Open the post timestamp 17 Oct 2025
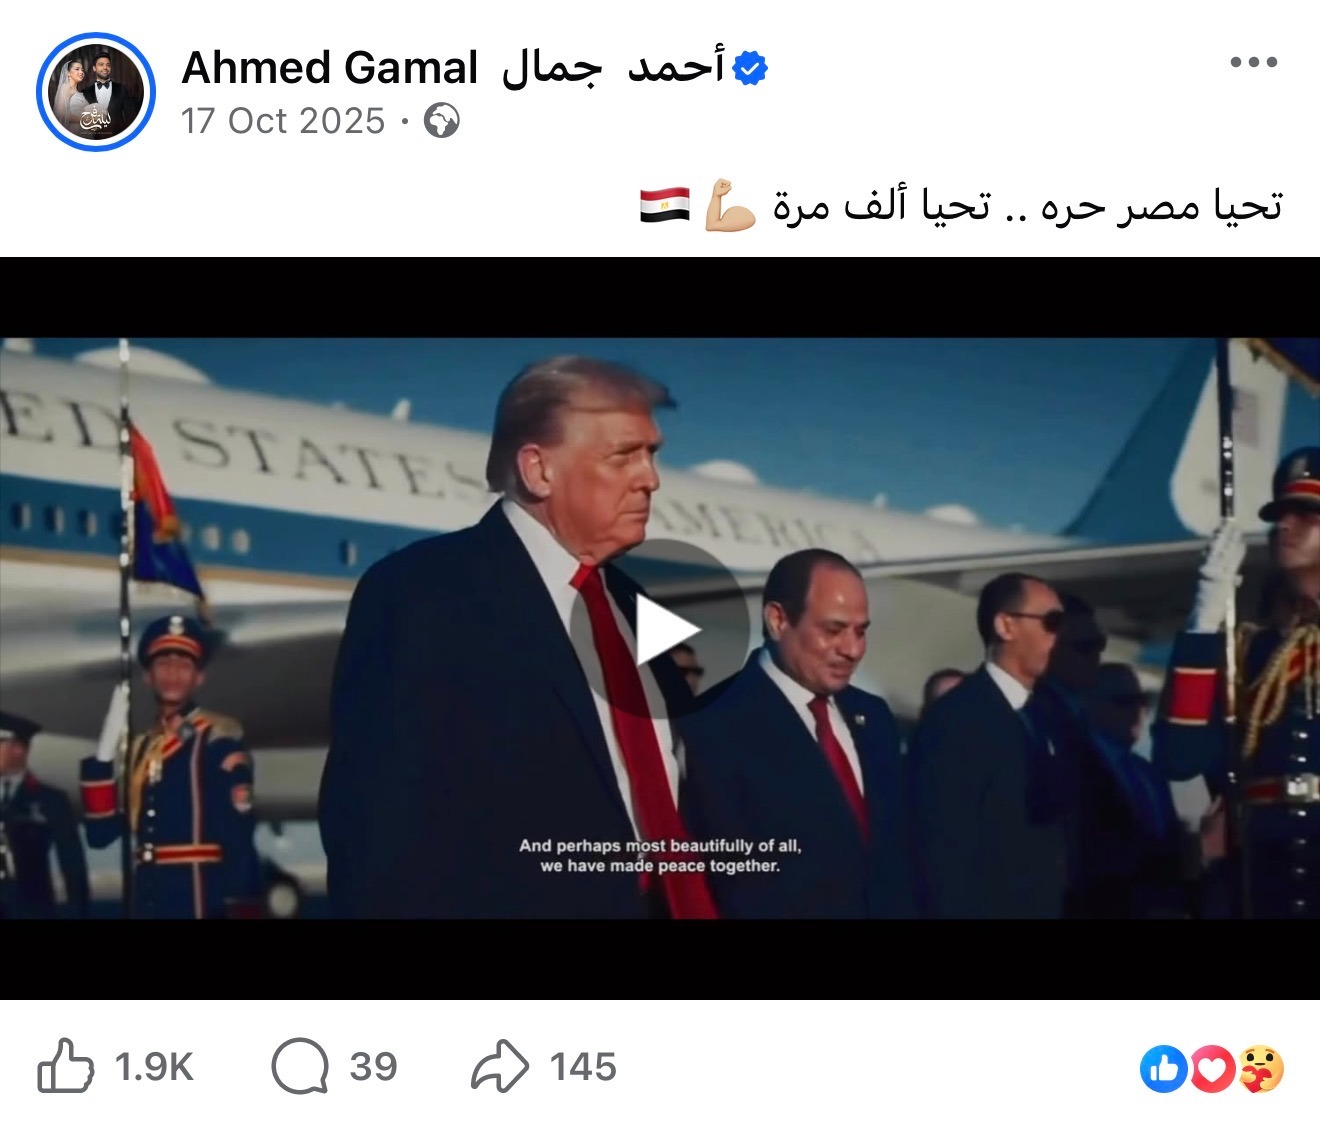 [x=283, y=121]
